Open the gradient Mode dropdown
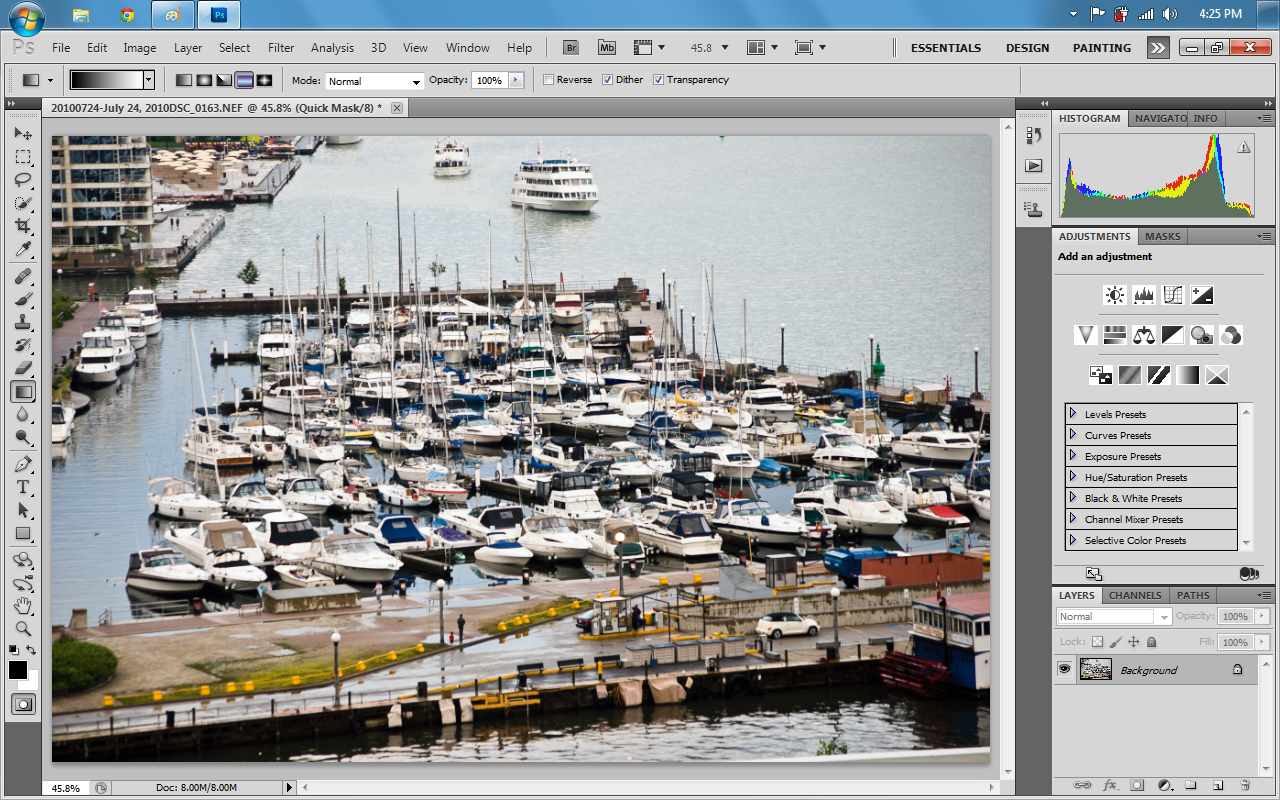 pos(374,81)
